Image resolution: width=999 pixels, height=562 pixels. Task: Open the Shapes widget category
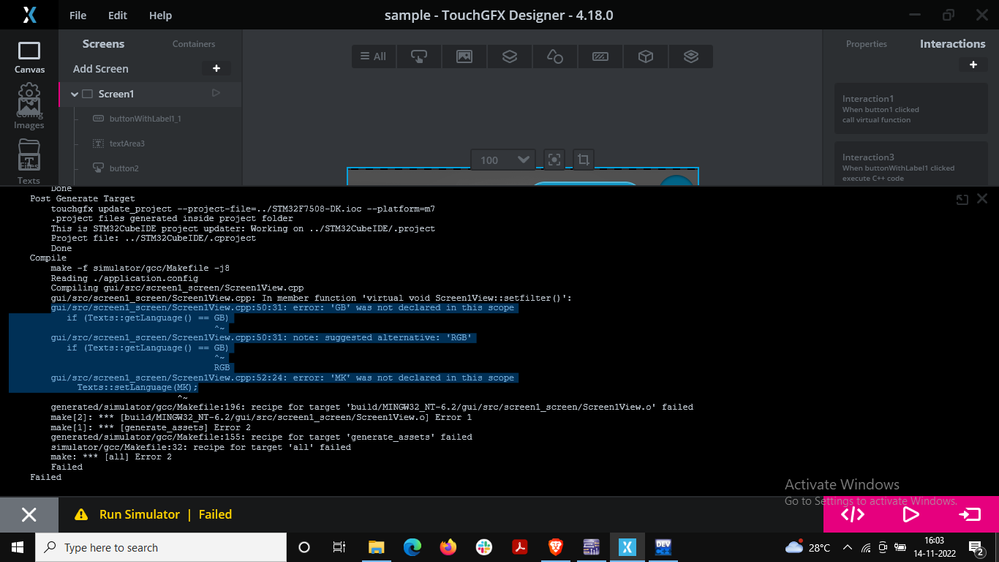555,56
